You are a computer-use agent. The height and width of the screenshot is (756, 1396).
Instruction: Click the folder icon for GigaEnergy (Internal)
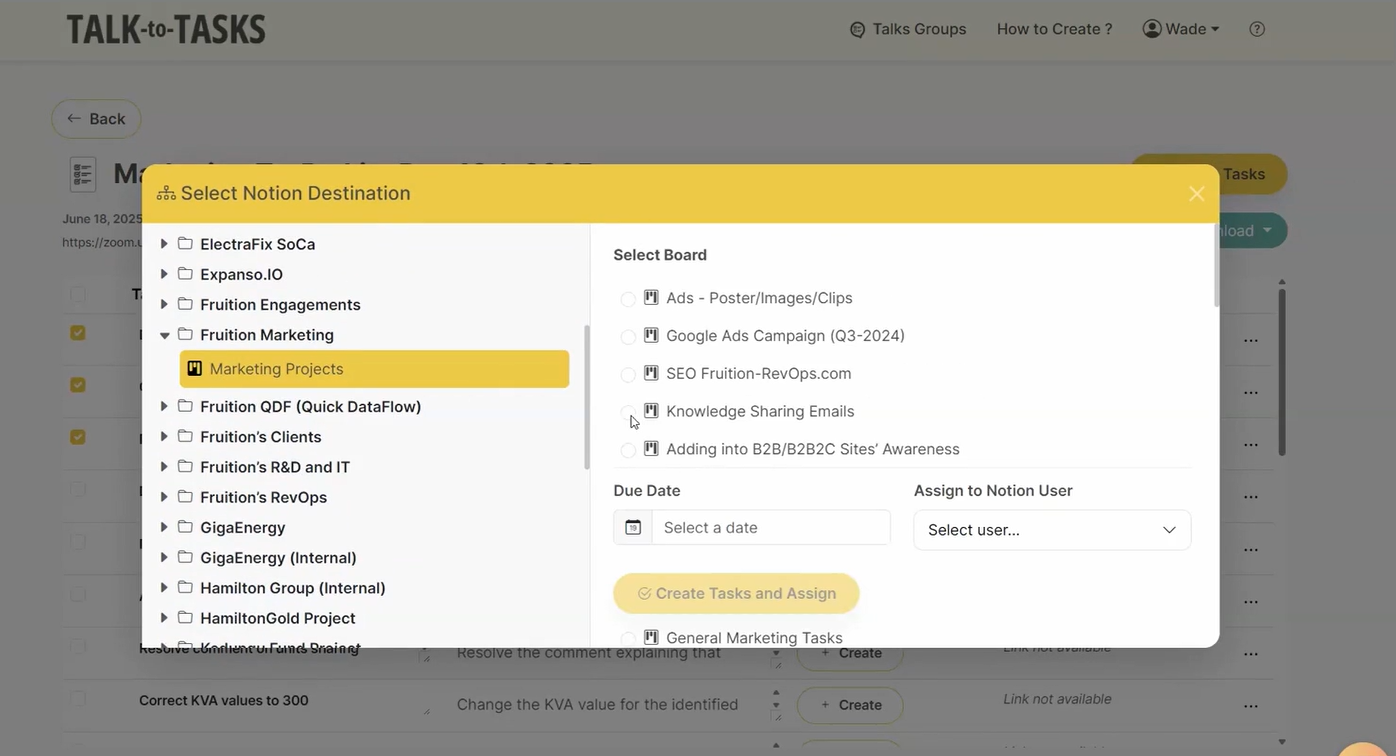185,557
